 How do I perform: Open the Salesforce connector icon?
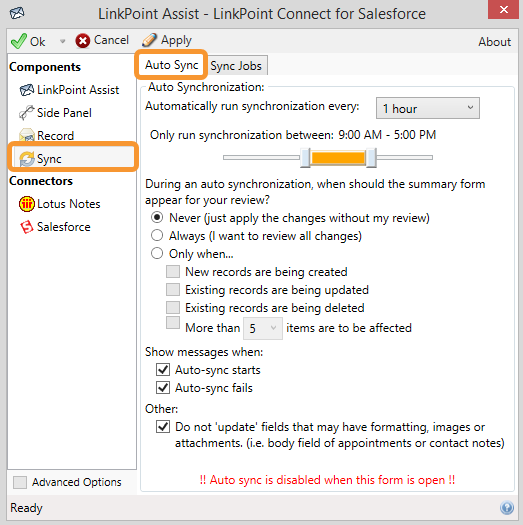coord(26,227)
